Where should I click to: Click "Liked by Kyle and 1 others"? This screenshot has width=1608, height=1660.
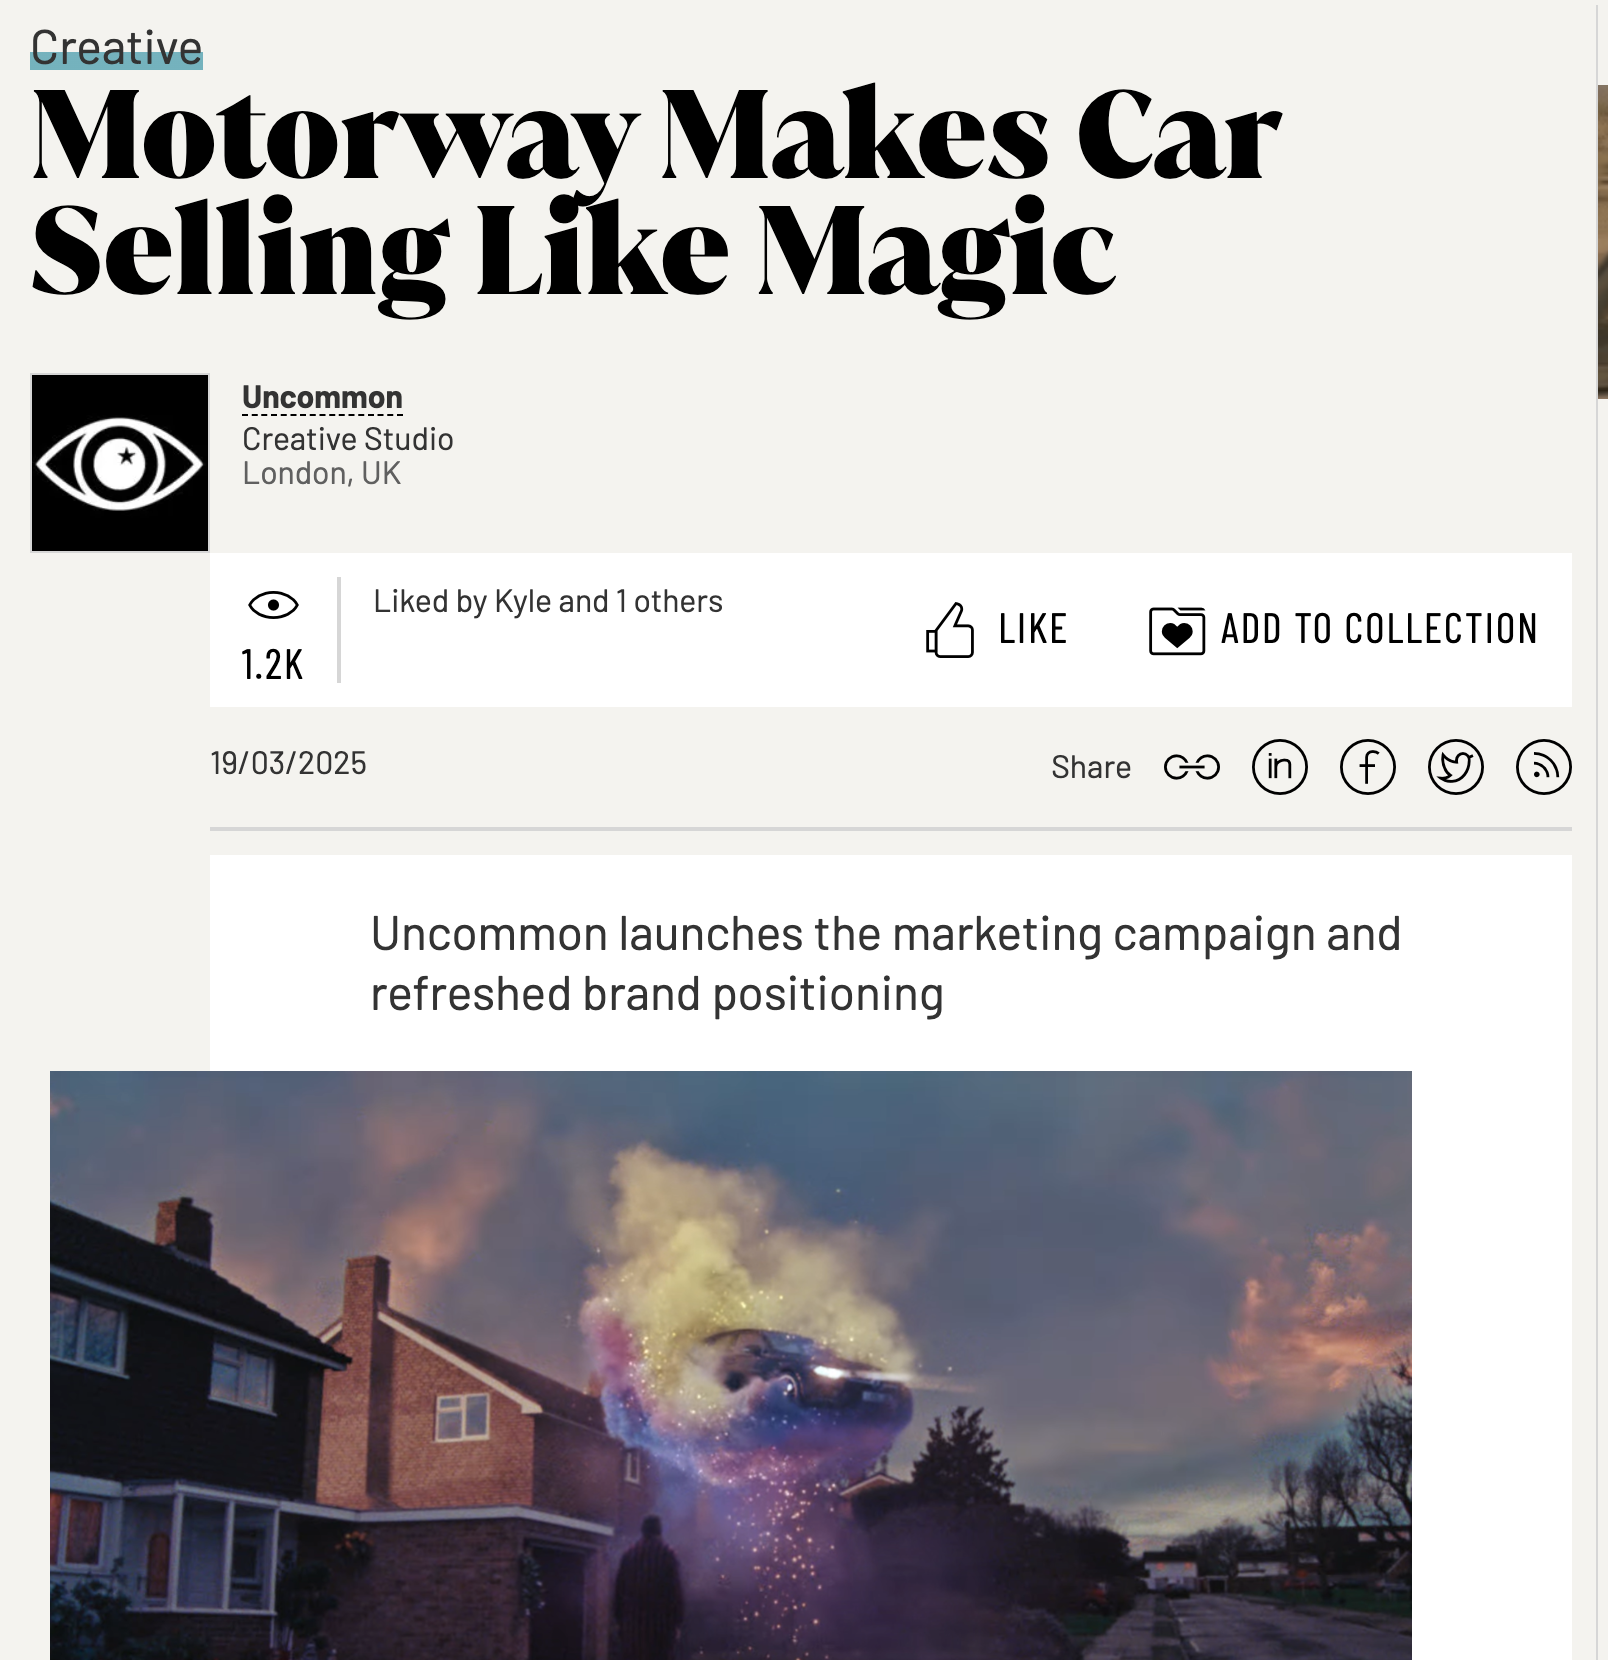pyautogui.click(x=547, y=601)
